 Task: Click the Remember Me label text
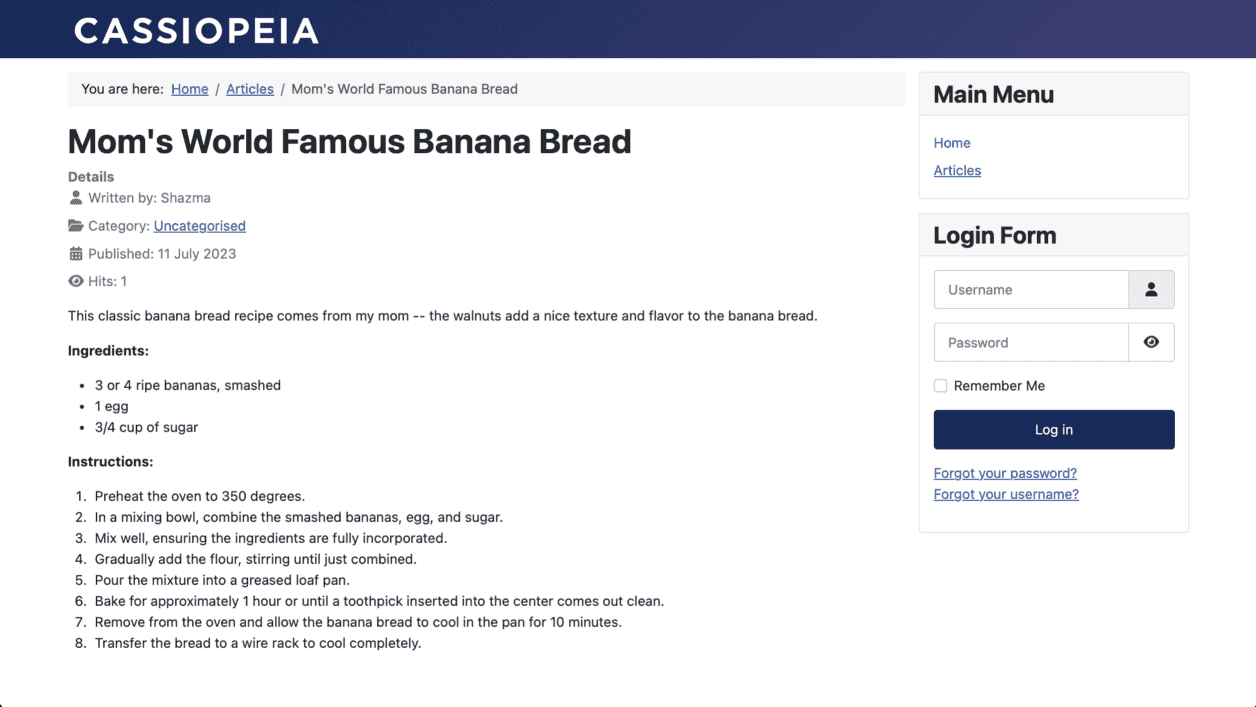(999, 386)
